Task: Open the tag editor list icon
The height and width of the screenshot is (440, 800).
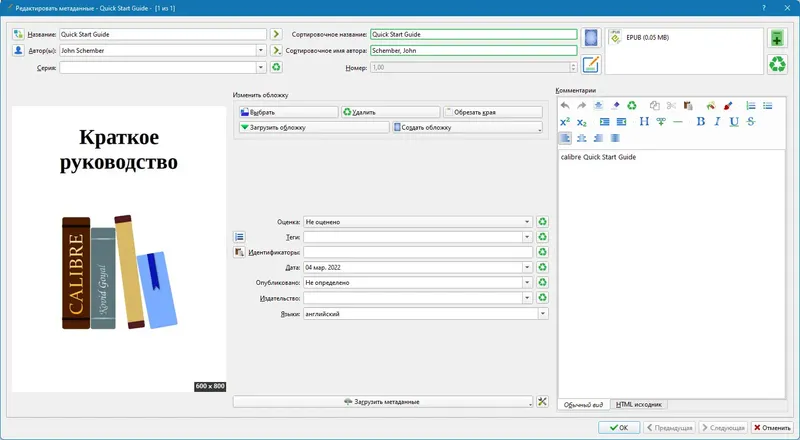Action: click(x=239, y=237)
